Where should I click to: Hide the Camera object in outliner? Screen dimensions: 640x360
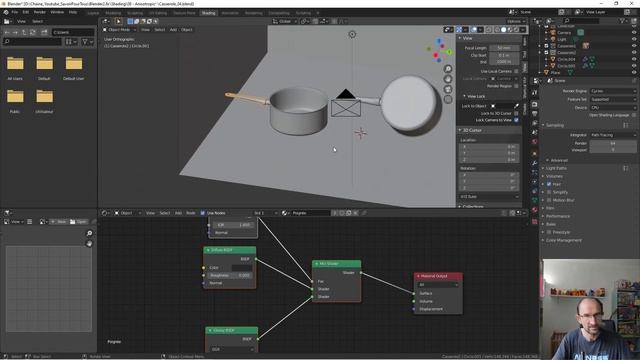point(634,33)
